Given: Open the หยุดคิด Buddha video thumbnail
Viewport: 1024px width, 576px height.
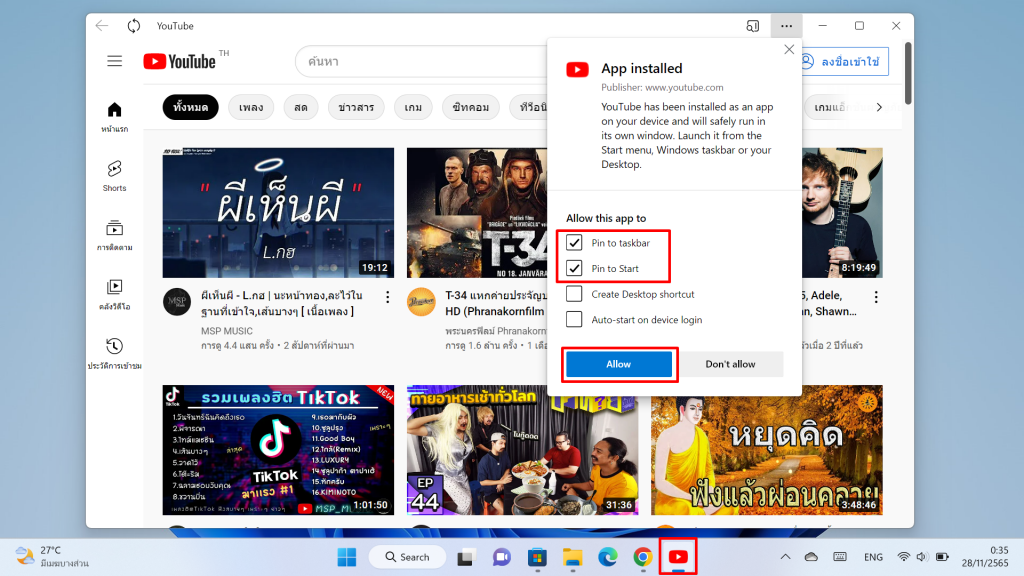Looking at the screenshot, I should (x=767, y=450).
